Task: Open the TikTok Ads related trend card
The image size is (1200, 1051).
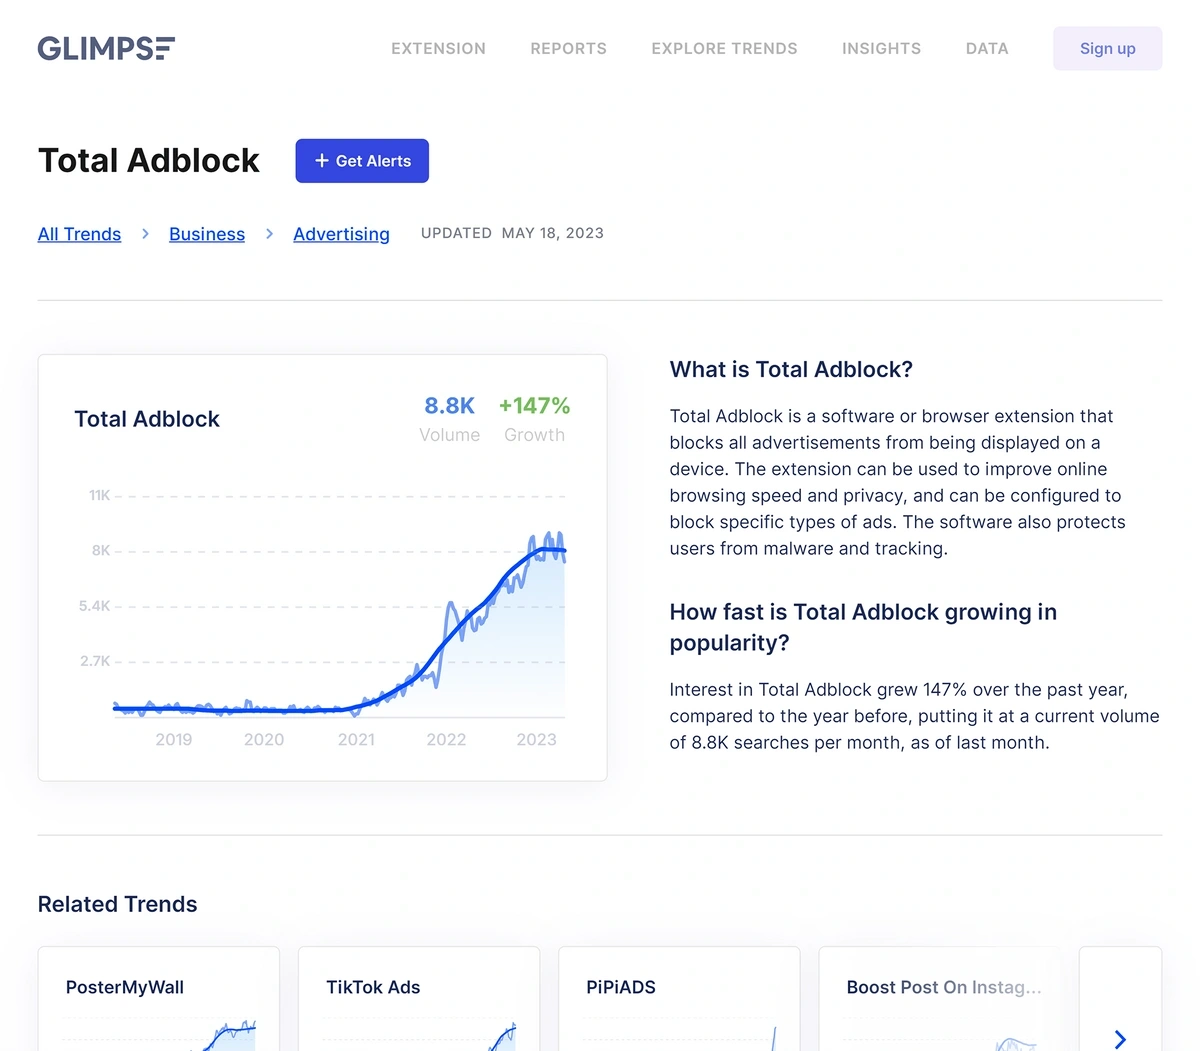Action: pos(419,998)
